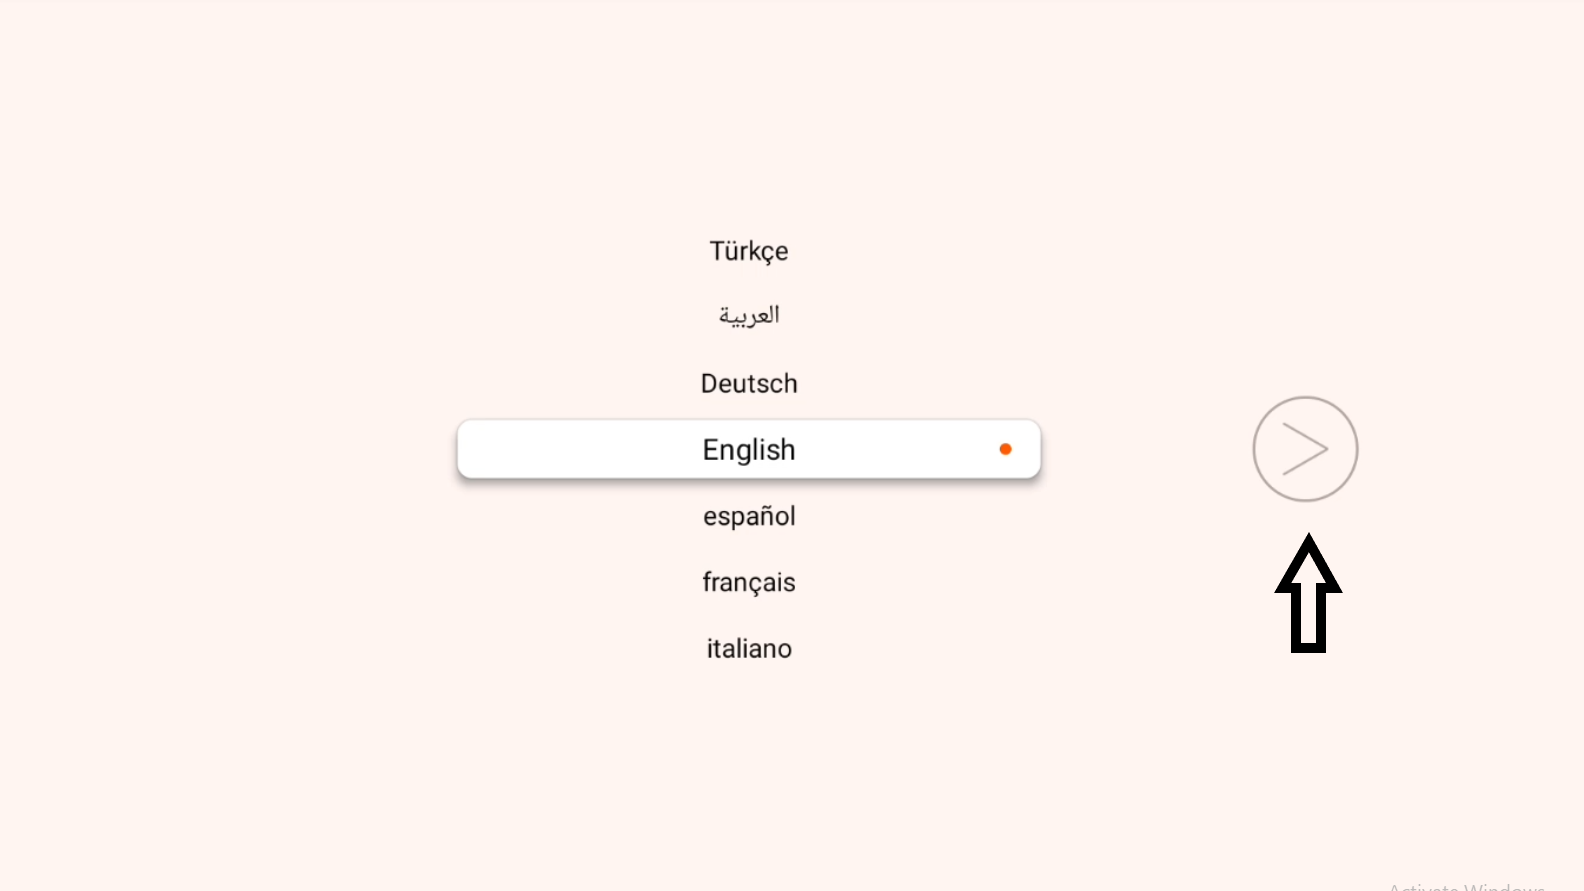
Task: Click the orange dot beside English
Action: 1005,450
